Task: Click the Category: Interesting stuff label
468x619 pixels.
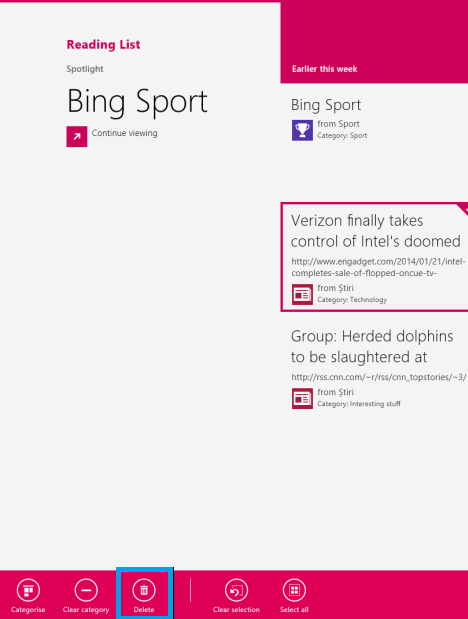Action: 359,404
